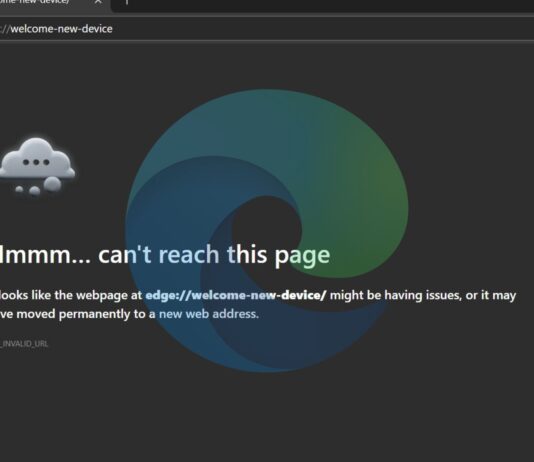Close the welcome-new-device tab
The image size is (534, 462).
pos(98,2)
